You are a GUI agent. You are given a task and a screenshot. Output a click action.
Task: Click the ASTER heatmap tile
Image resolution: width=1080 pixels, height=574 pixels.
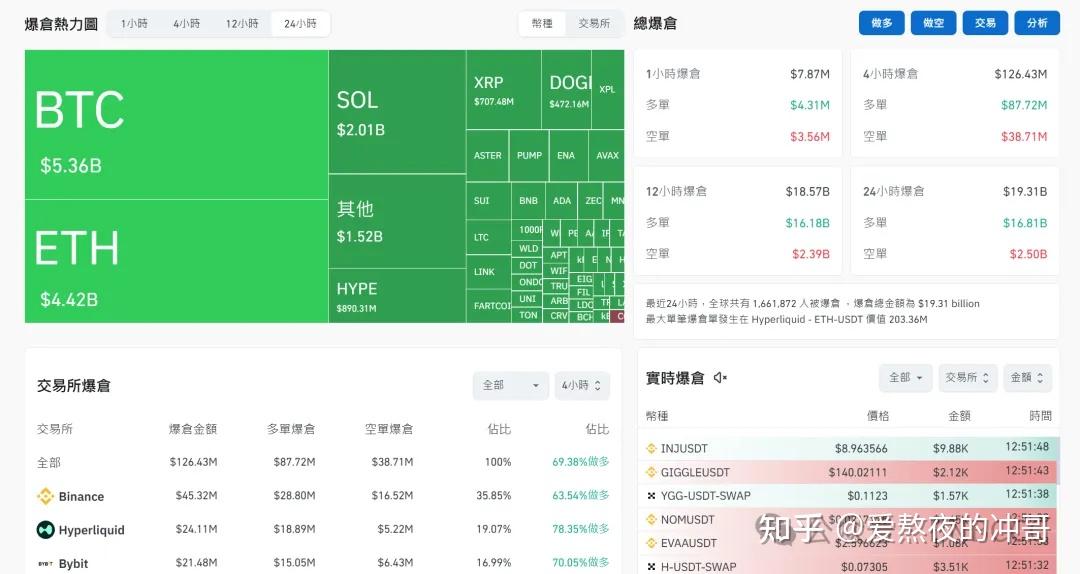488,156
